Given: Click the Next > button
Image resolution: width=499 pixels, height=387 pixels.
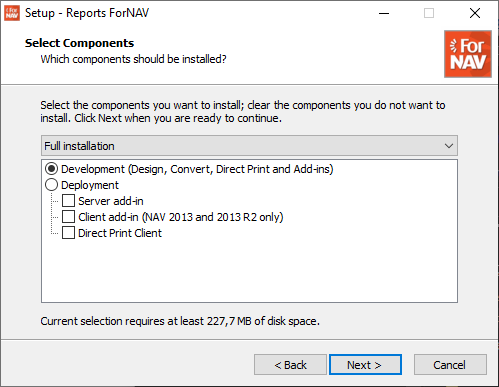Looking at the screenshot, I should tap(365, 365).
